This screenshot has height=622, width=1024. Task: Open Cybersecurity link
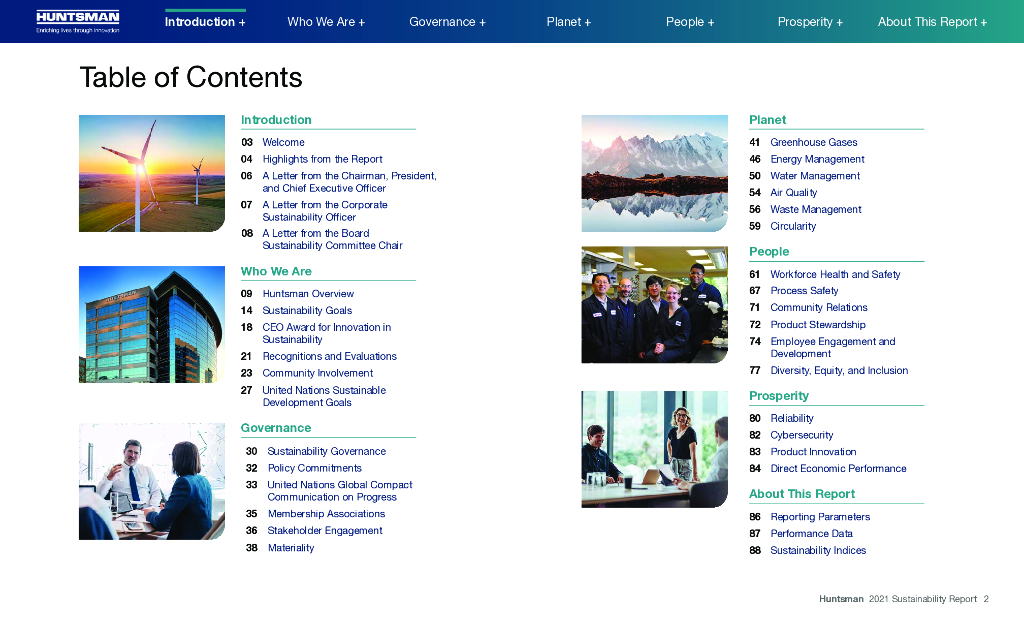tap(801, 435)
